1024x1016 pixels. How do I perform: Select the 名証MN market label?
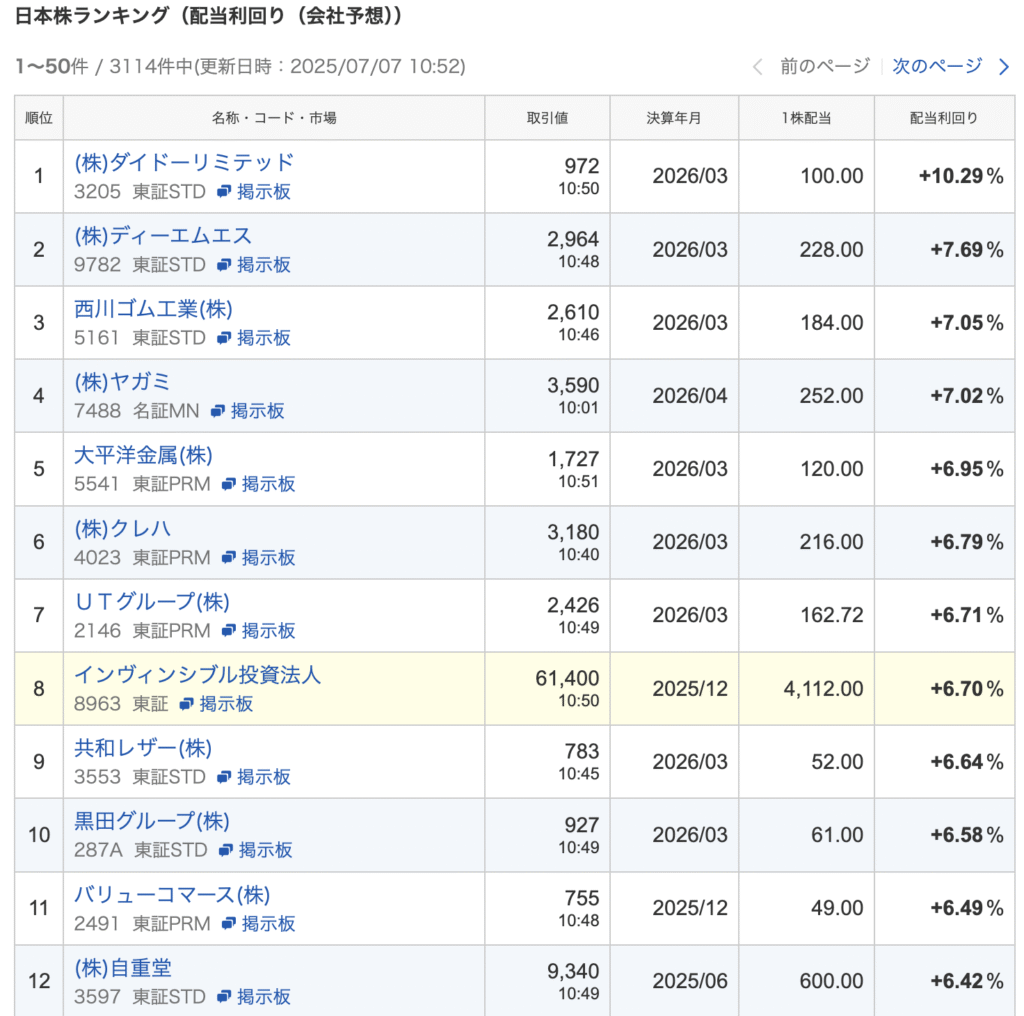[x=166, y=411]
